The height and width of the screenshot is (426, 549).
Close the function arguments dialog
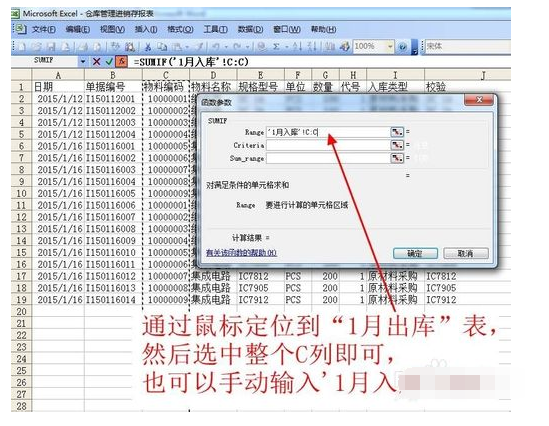coord(479,100)
